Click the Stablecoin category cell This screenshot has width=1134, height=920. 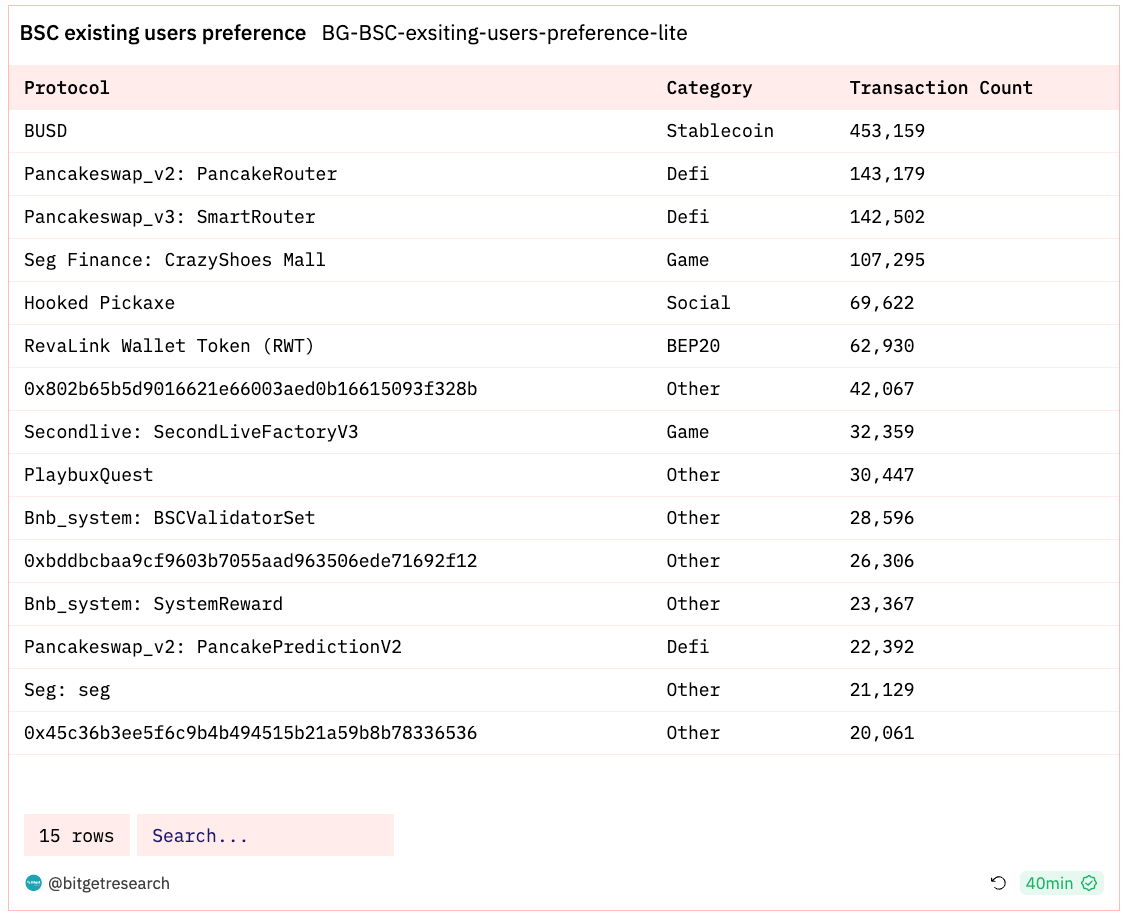(x=720, y=131)
